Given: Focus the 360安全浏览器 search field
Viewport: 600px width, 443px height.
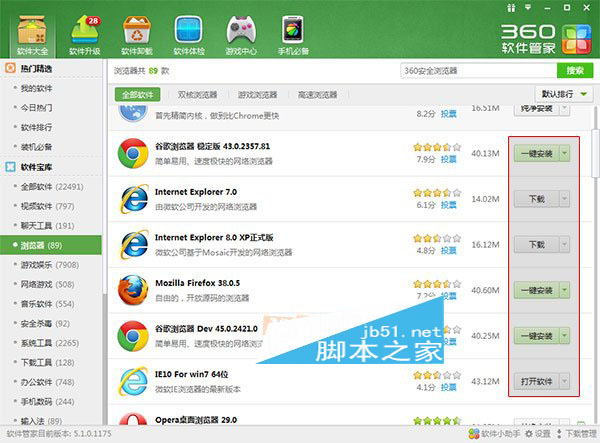Looking at the screenshot, I should pyautogui.click(x=479, y=71).
